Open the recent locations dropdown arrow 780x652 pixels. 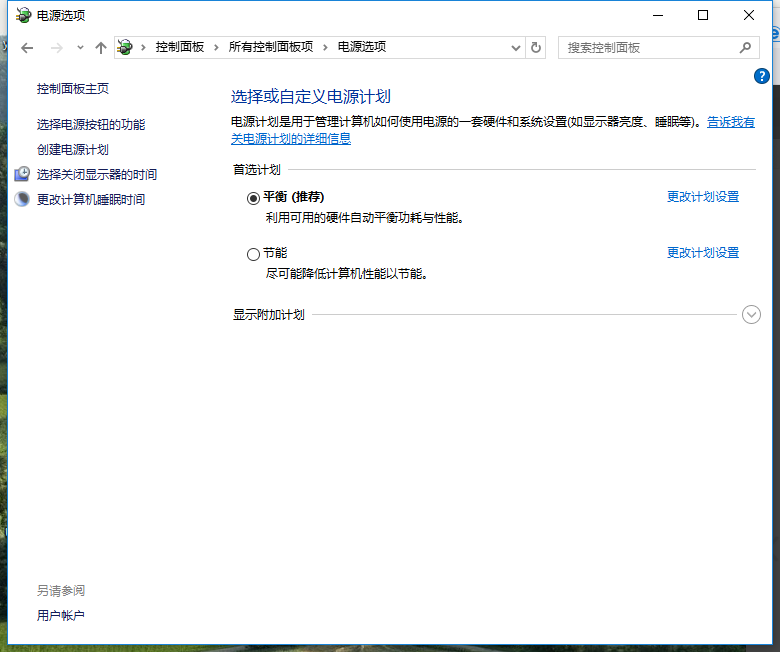[80, 48]
